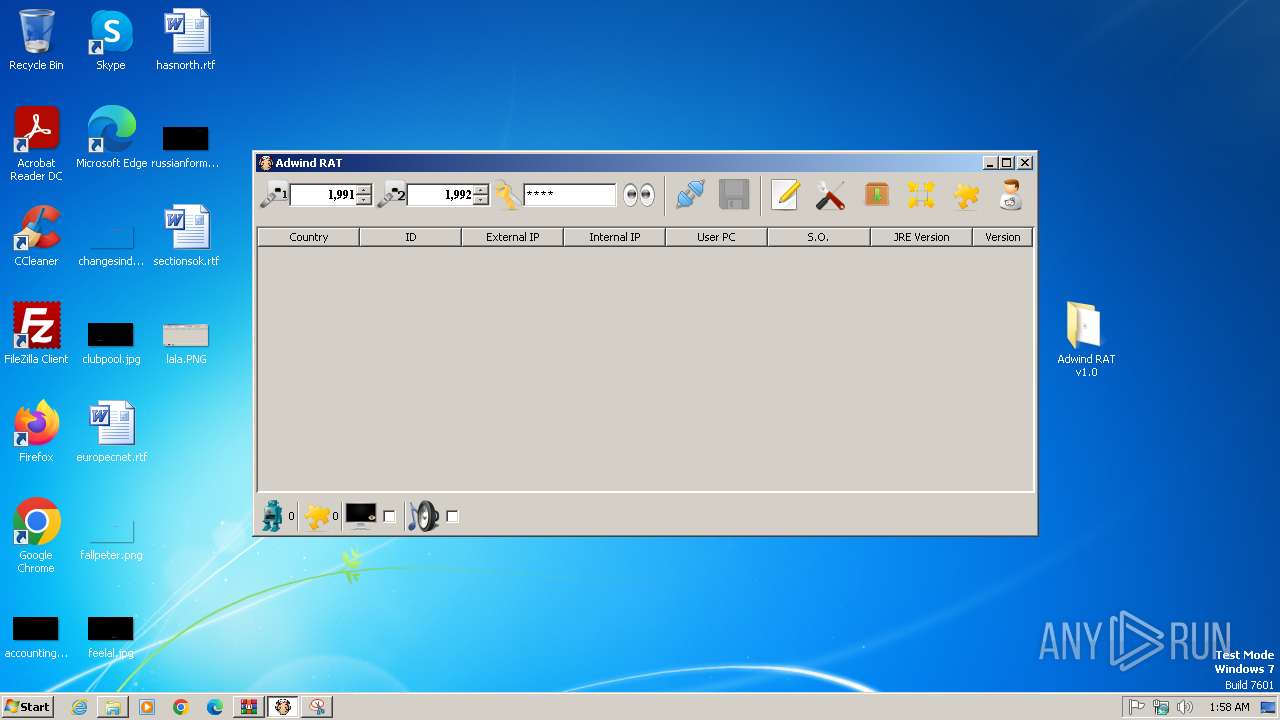1280x720 pixels.
Task: Minimize the Adwind RAT window
Action: tap(990, 163)
